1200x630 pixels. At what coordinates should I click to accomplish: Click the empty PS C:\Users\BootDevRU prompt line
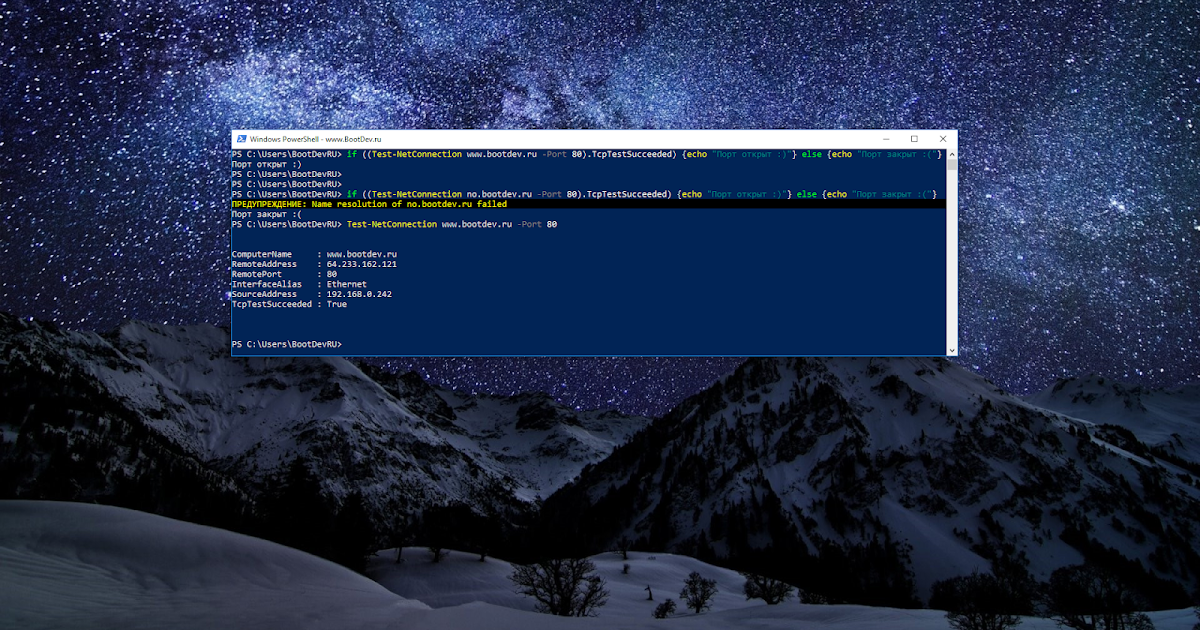tap(285, 344)
